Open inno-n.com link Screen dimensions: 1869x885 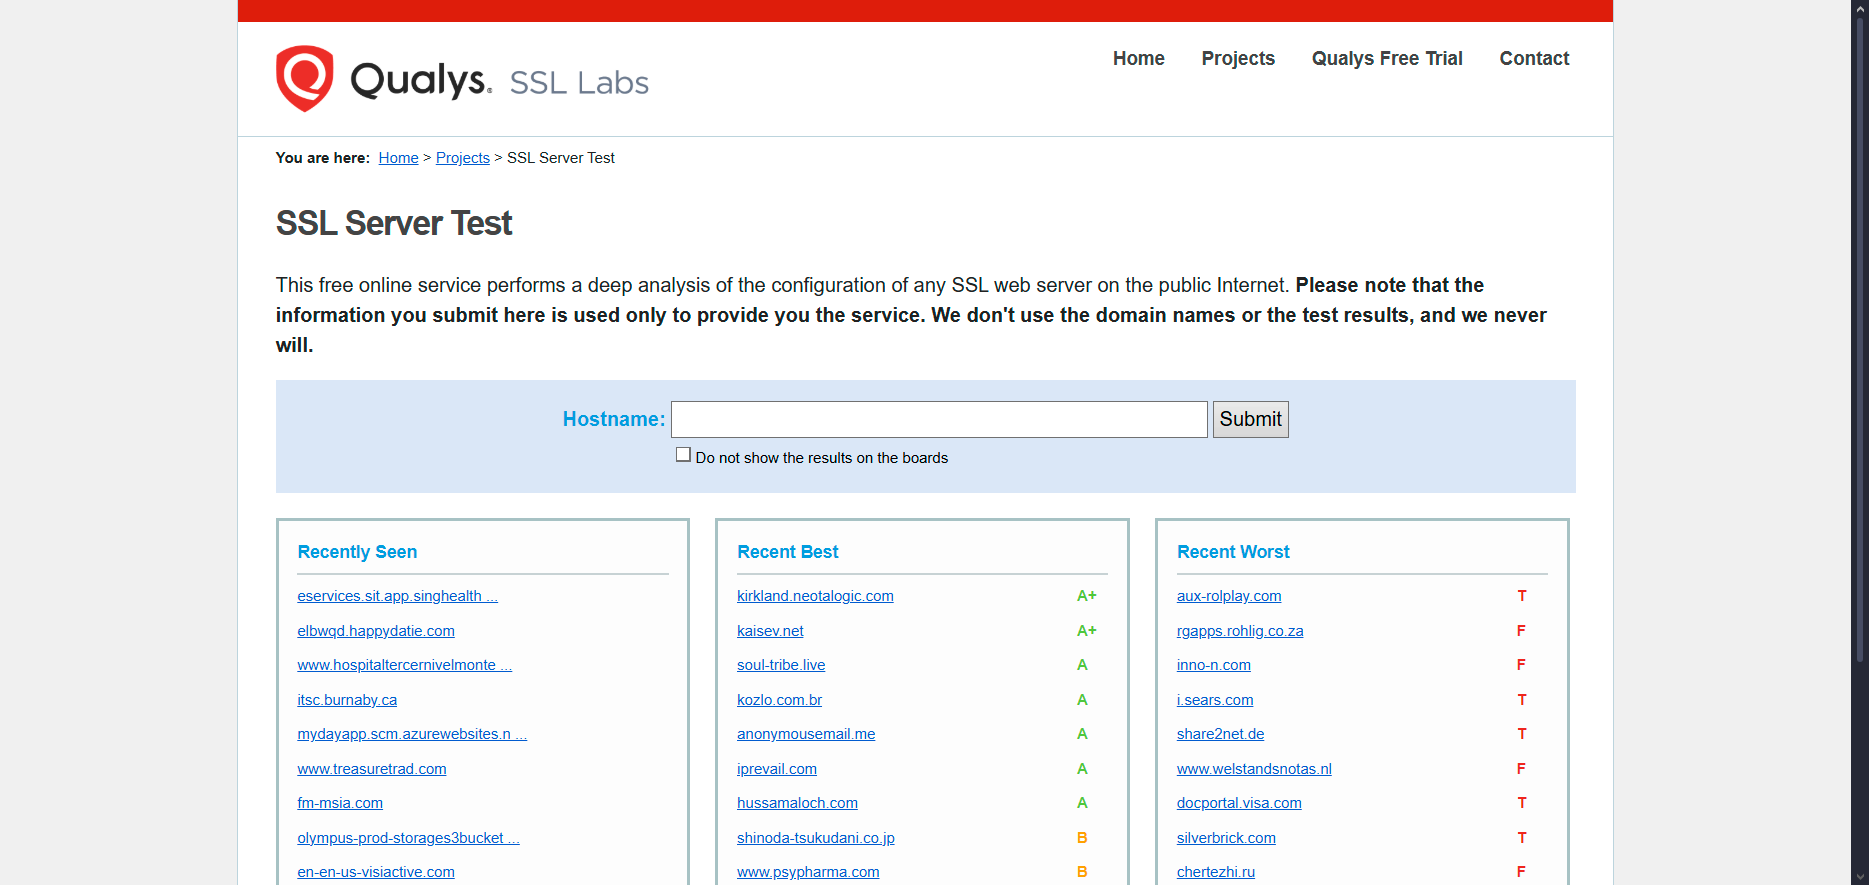point(1214,665)
